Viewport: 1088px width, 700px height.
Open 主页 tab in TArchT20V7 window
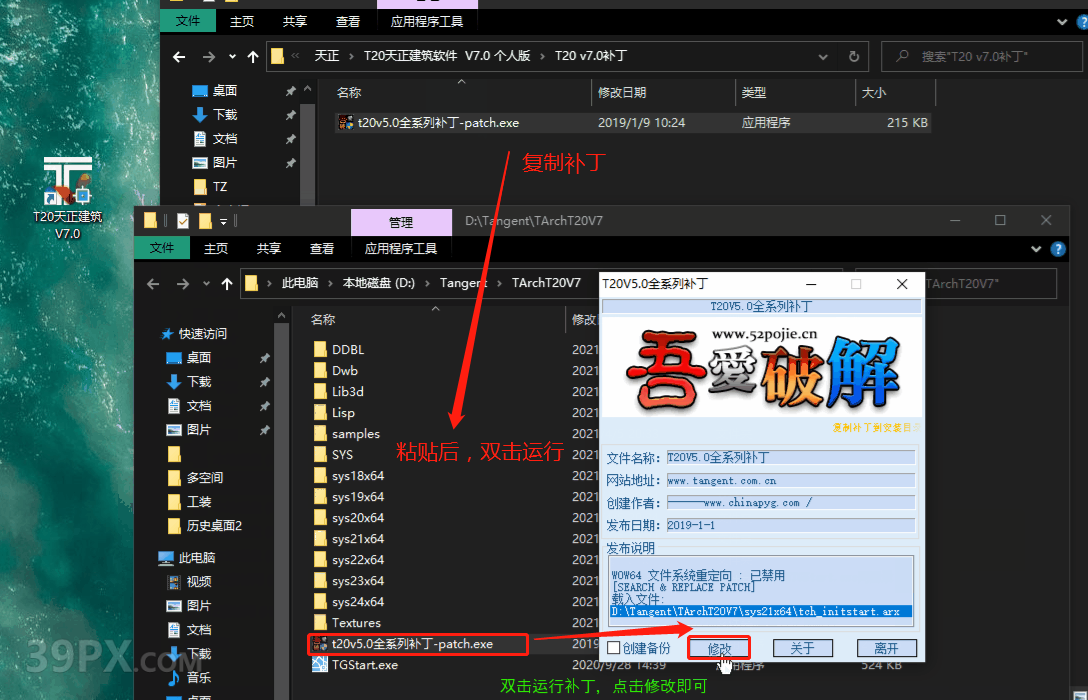216,248
